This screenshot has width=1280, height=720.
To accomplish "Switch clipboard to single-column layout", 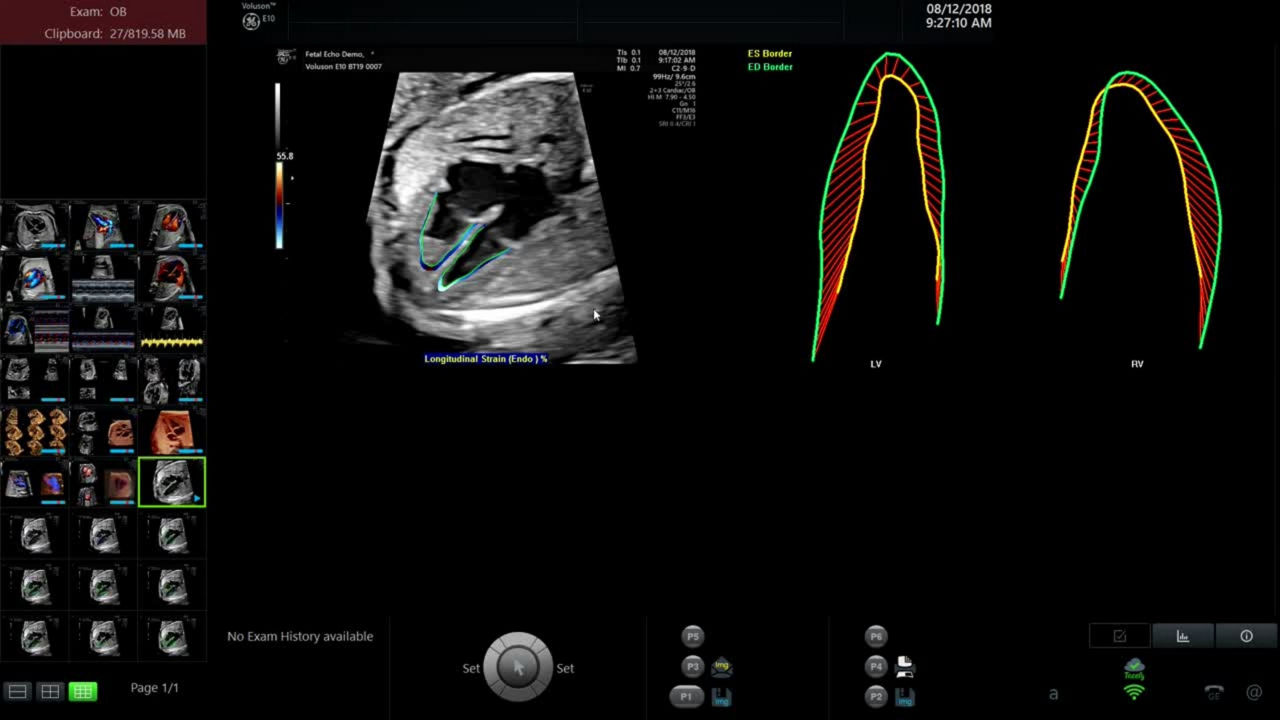I will [x=17, y=691].
